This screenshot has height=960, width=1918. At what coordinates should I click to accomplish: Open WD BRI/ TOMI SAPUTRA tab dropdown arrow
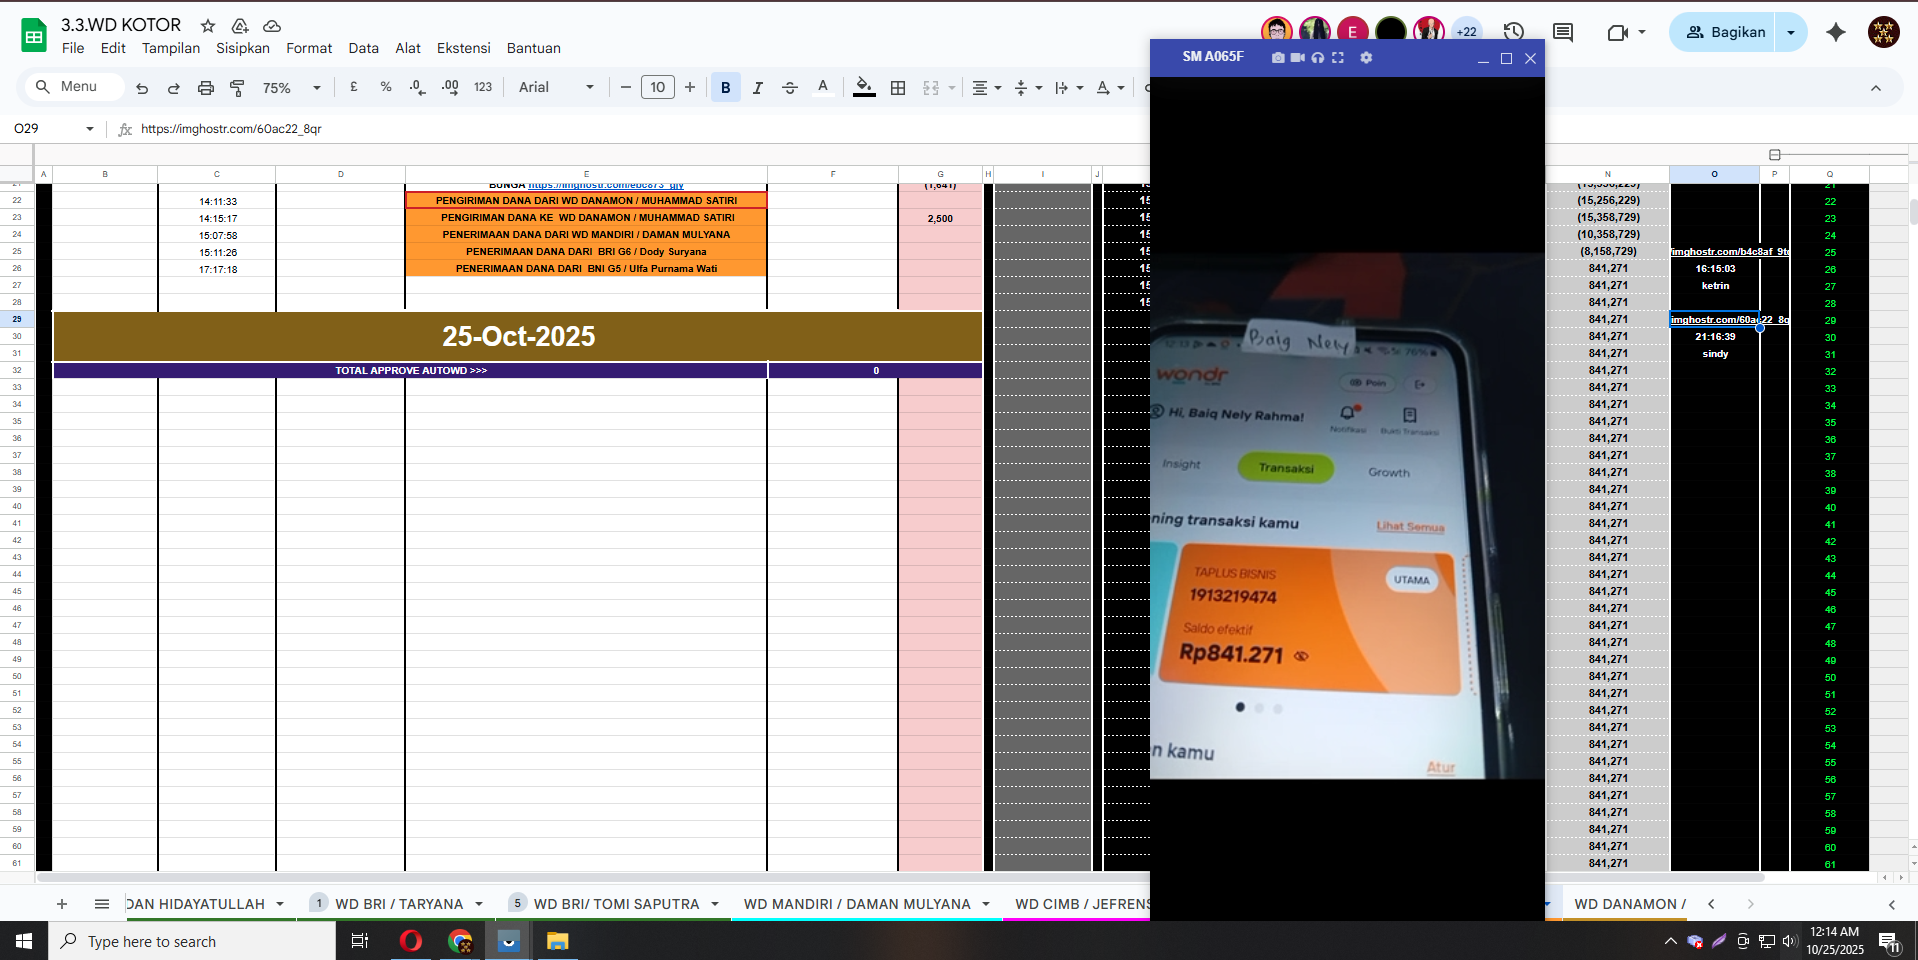point(715,904)
